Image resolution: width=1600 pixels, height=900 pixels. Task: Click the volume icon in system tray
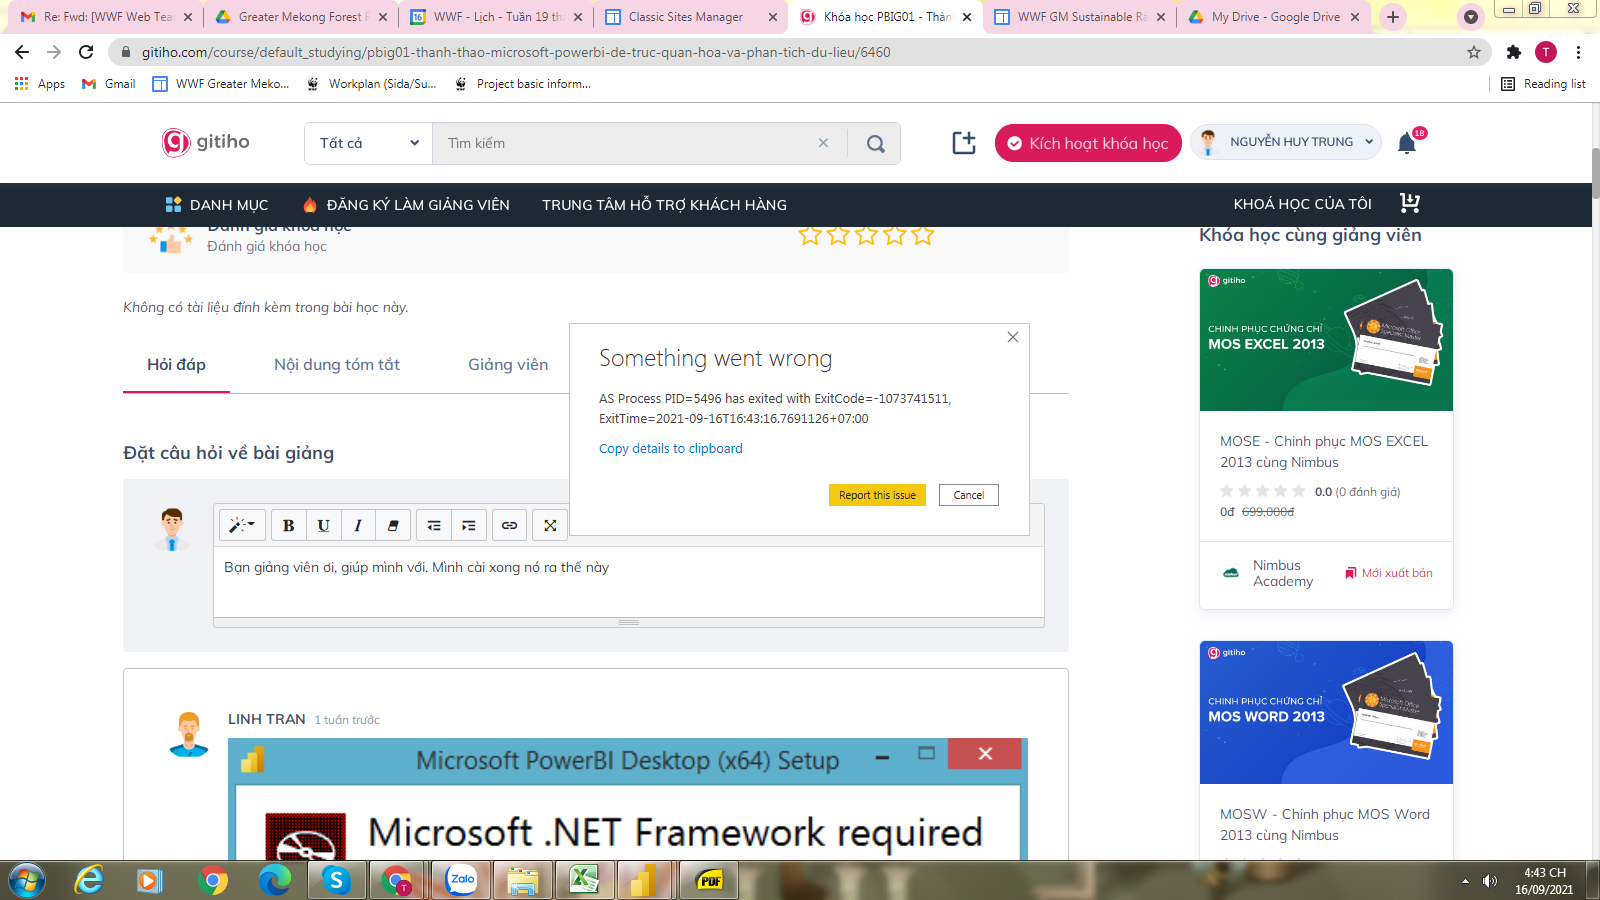1489,881
